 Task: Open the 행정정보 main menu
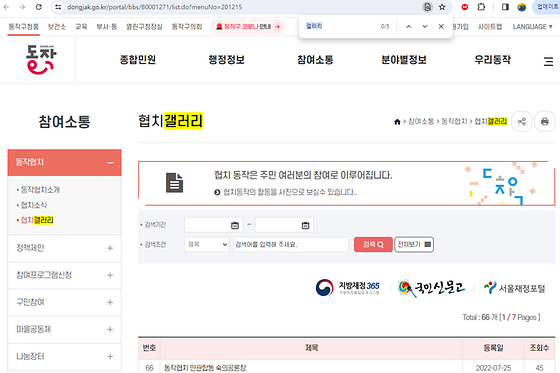click(226, 60)
